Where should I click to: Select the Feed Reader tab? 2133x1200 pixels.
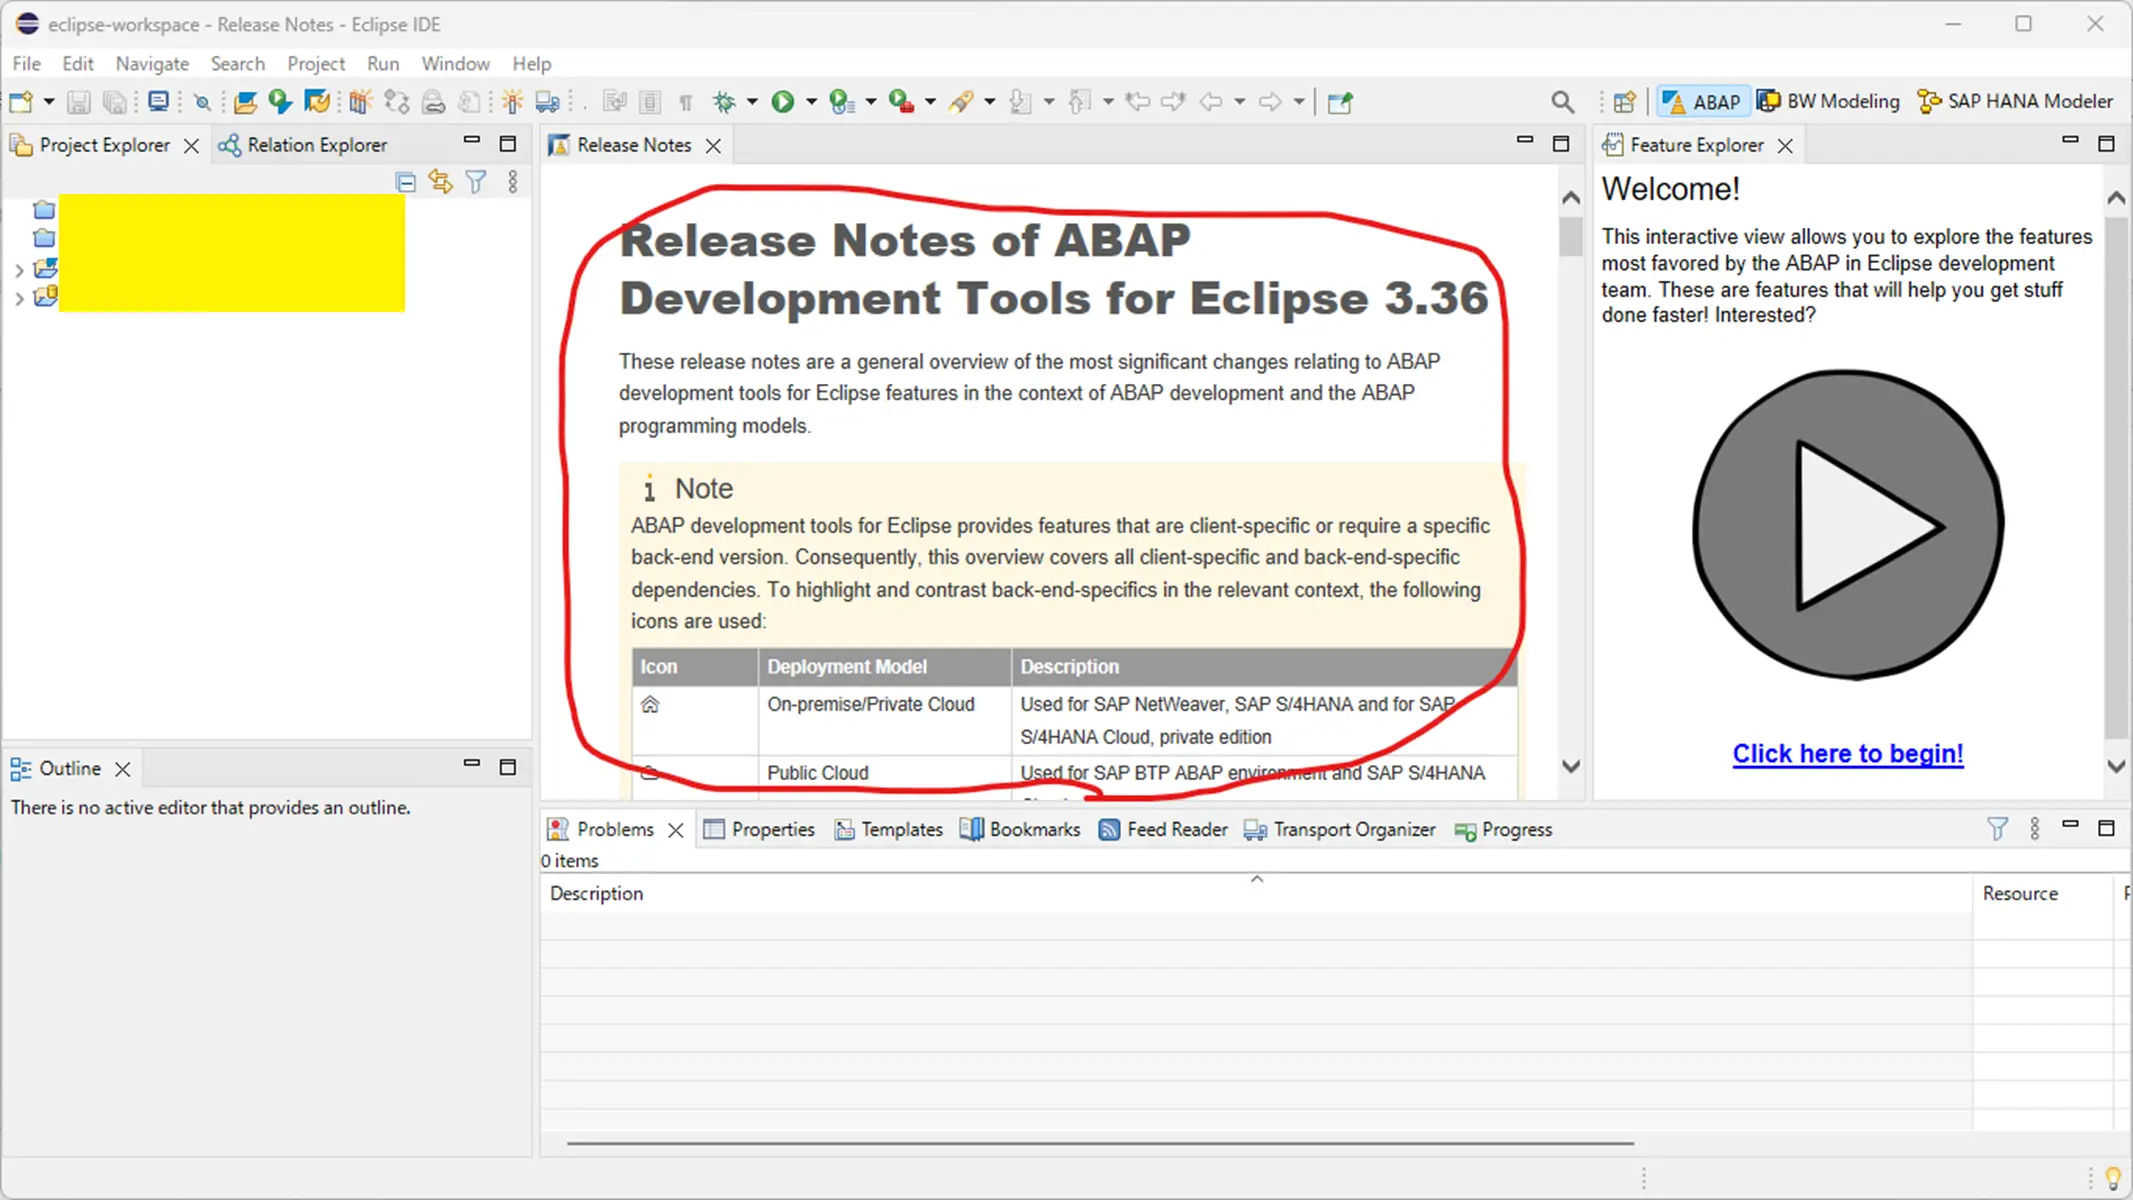tap(1162, 829)
